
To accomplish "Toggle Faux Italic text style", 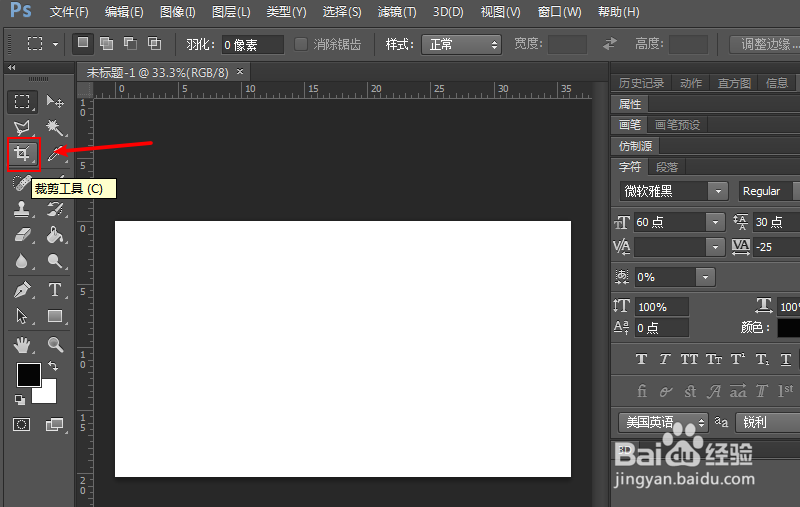I will click(x=665, y=360).
